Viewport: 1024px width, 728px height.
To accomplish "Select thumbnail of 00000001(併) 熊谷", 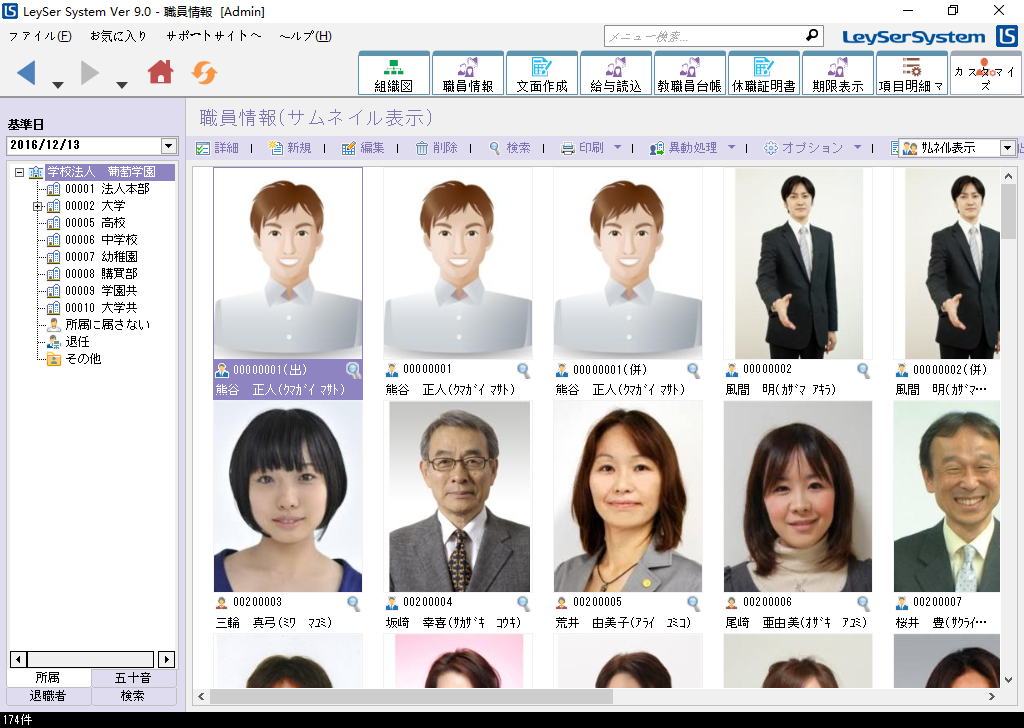I will 628,264.
